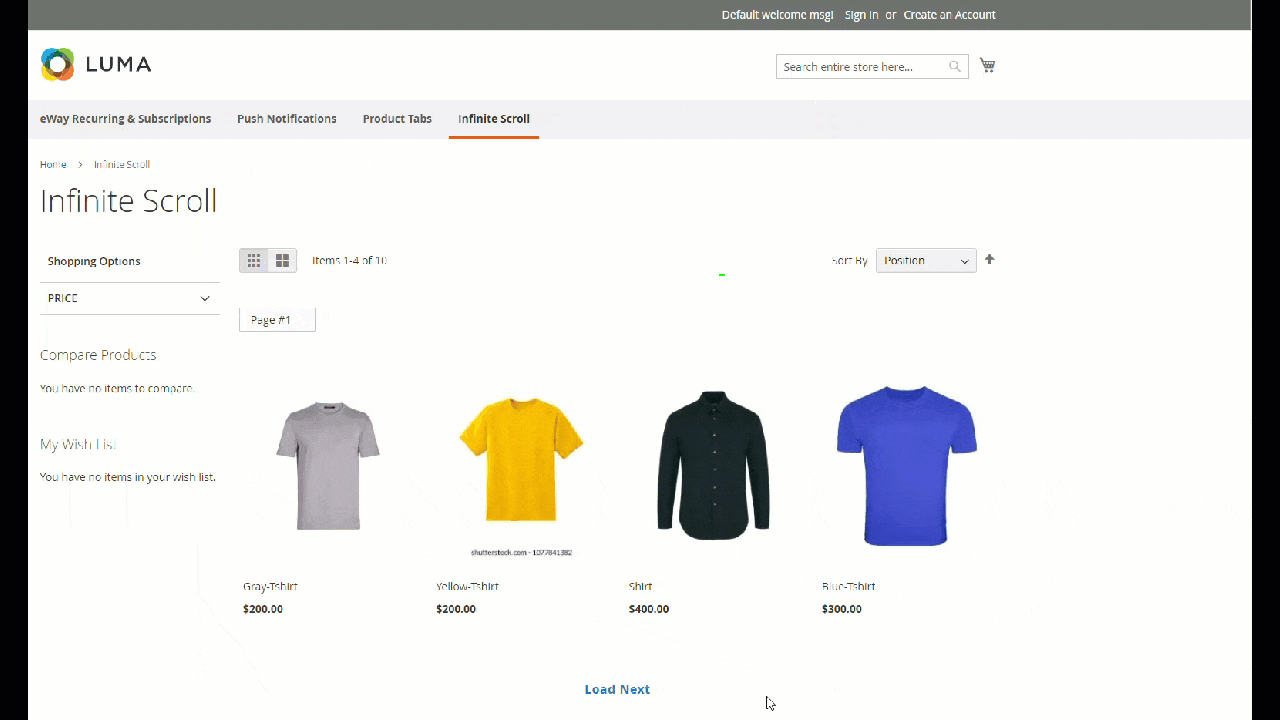The width and height of the screenshot is (1280, 720).
Task: Open the shopping cart icon
Action: tap(987, 64)
